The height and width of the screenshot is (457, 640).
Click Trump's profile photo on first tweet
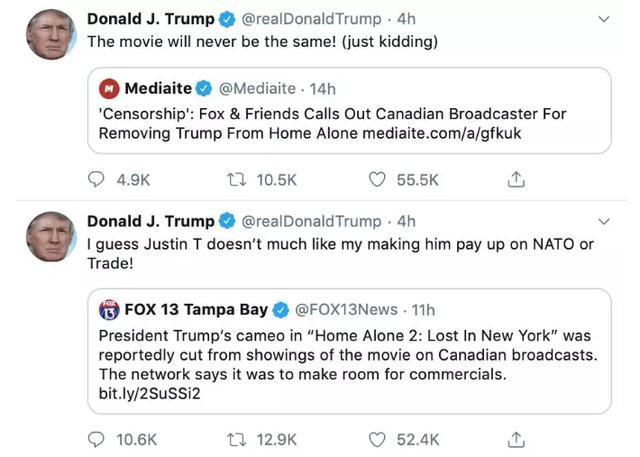[x=50, y=35]
